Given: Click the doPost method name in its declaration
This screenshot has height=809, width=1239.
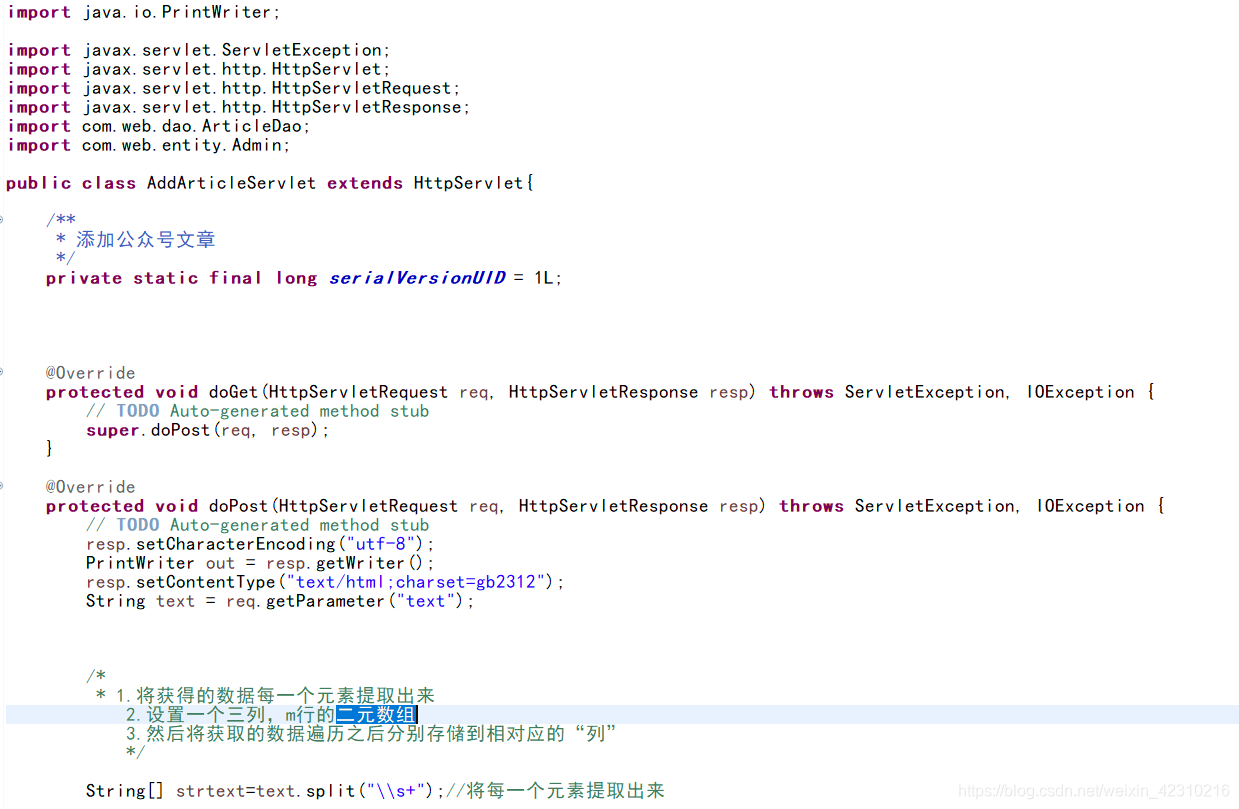Looking at the screenshot, I should [x=239, y=506].
